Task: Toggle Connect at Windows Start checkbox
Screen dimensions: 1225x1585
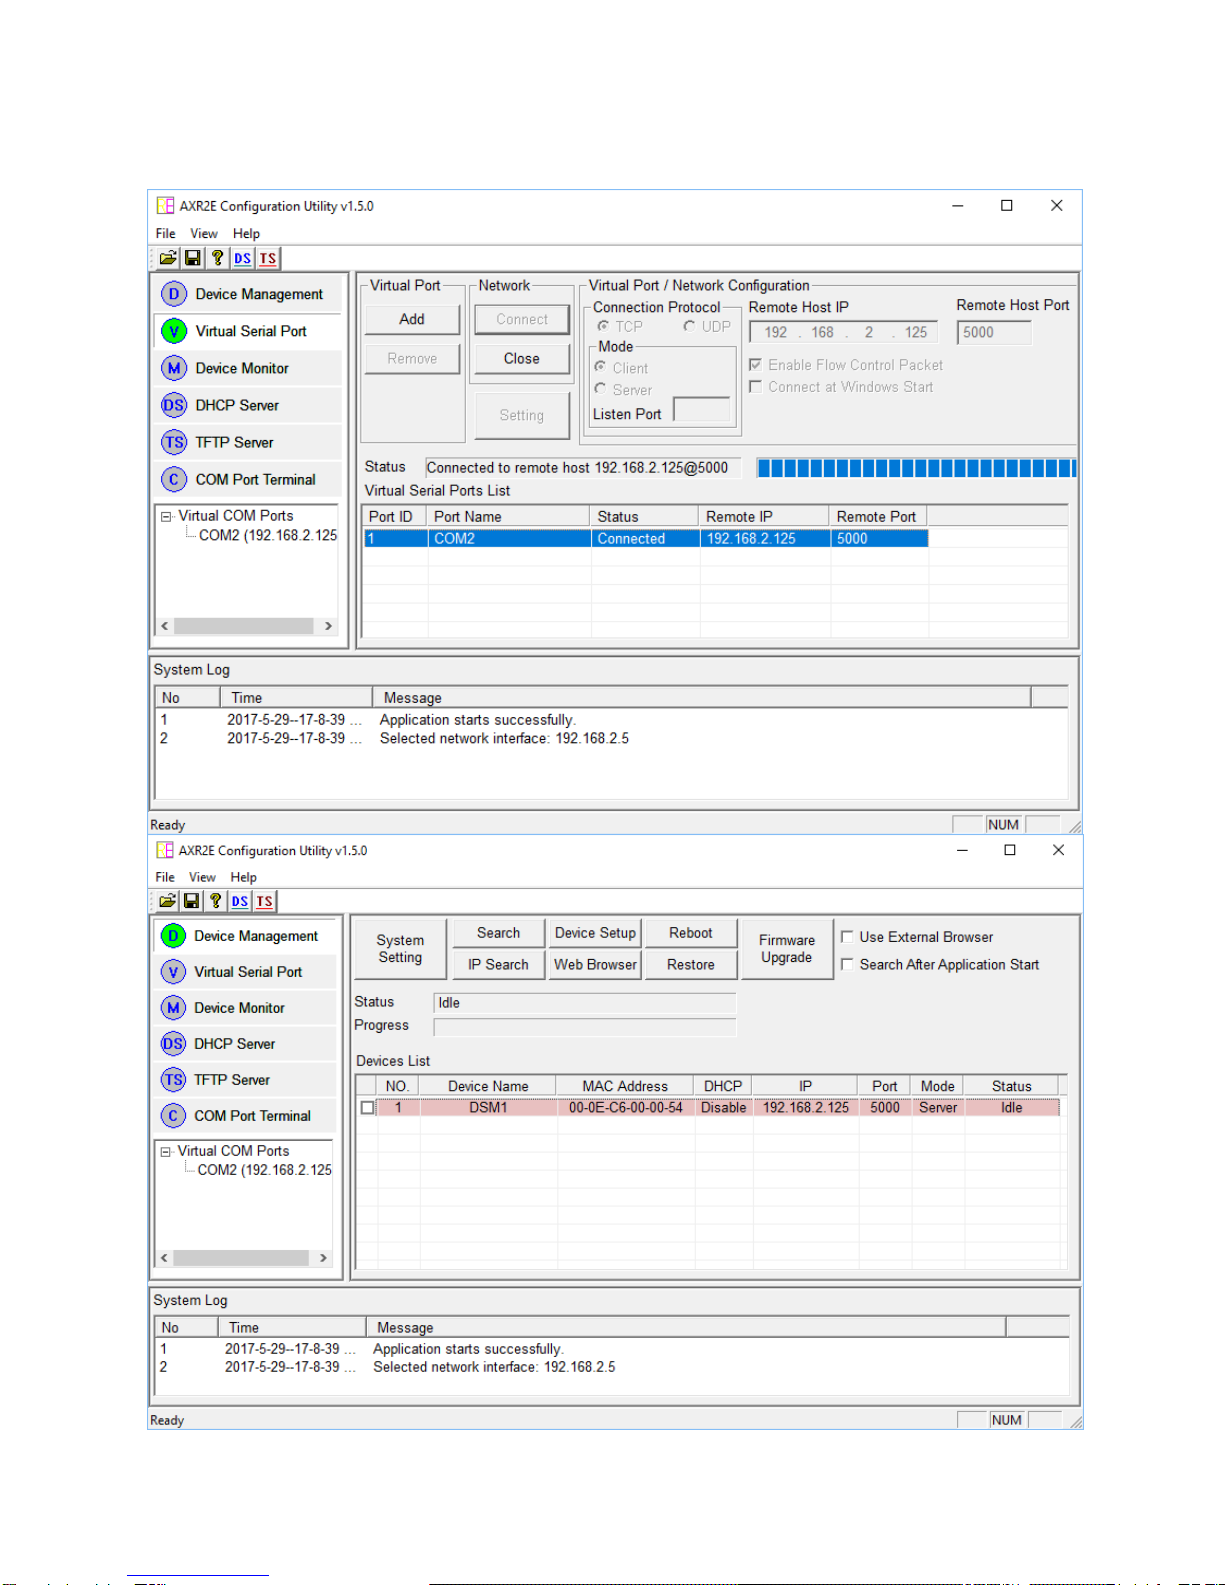Action: pyautogui.click(x=756, y=387)
